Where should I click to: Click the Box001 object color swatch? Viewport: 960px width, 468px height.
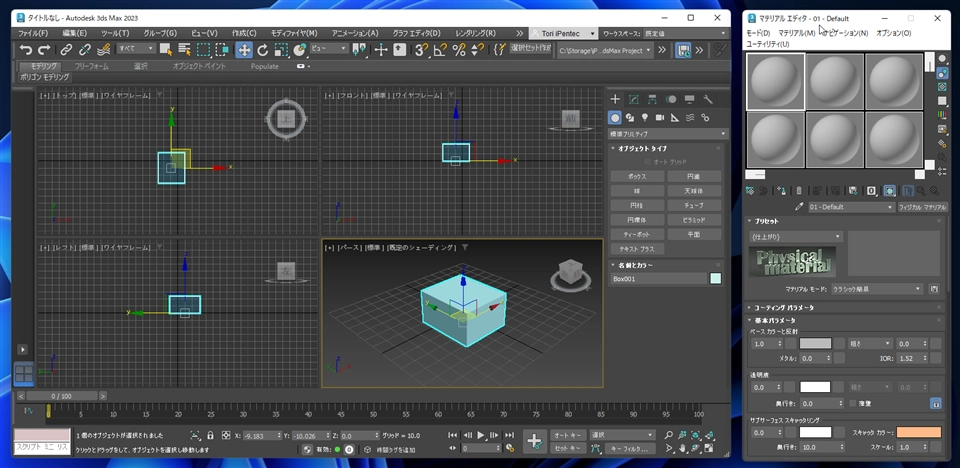pyautogui.click(x=715, y=279)
